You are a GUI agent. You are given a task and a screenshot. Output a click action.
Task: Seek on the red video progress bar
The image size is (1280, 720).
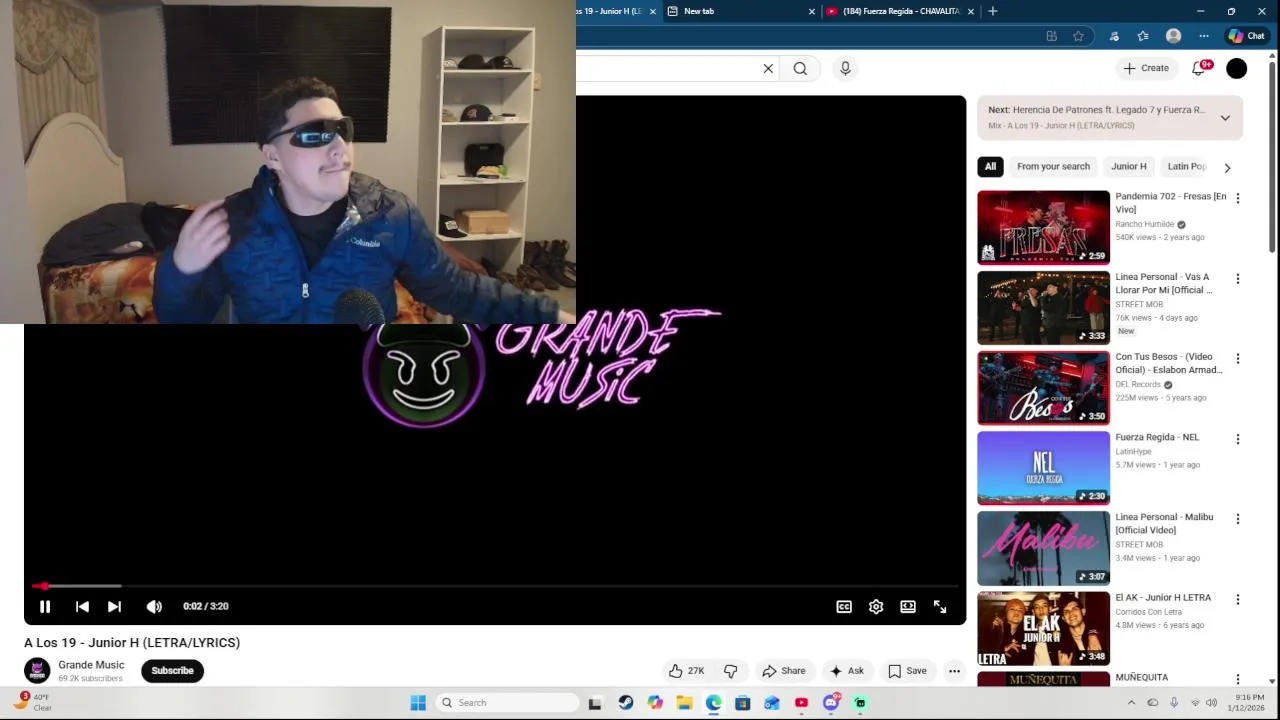click(x=495, y=586)
